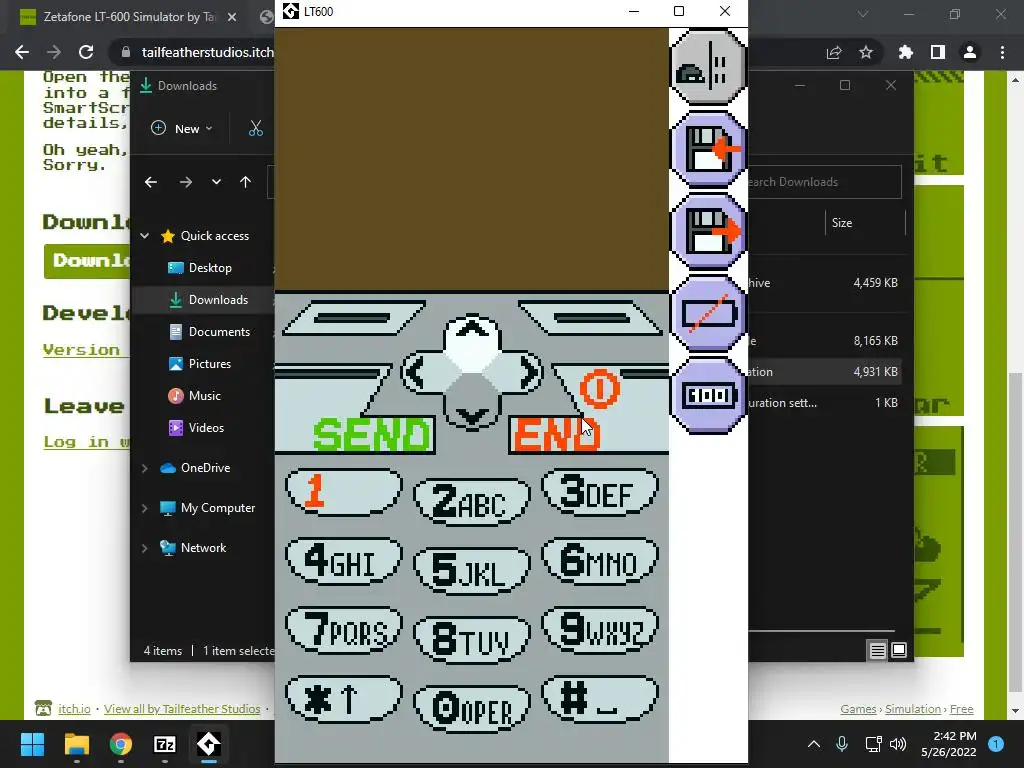This screenshot has height=768, width=1024.
Task: Open recent locations dropdown in File Explorer
Action: pyautogui.click(x=216, y=182)
